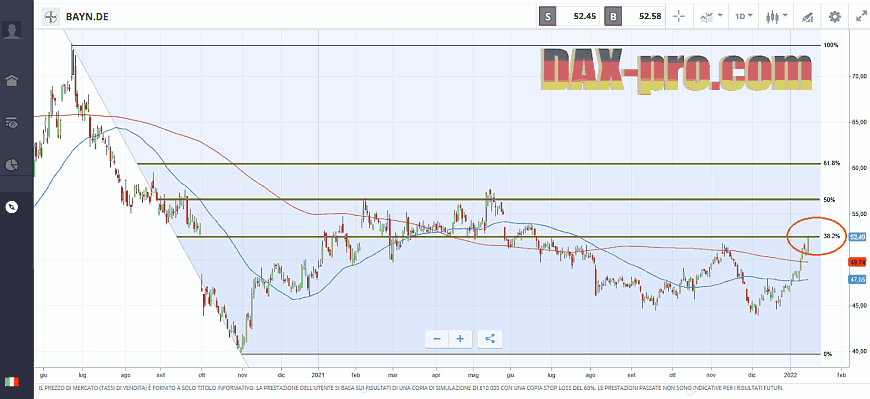The image size is (870, 399).
Task: Zoom out with the minus button
Action: coord(437,339)
